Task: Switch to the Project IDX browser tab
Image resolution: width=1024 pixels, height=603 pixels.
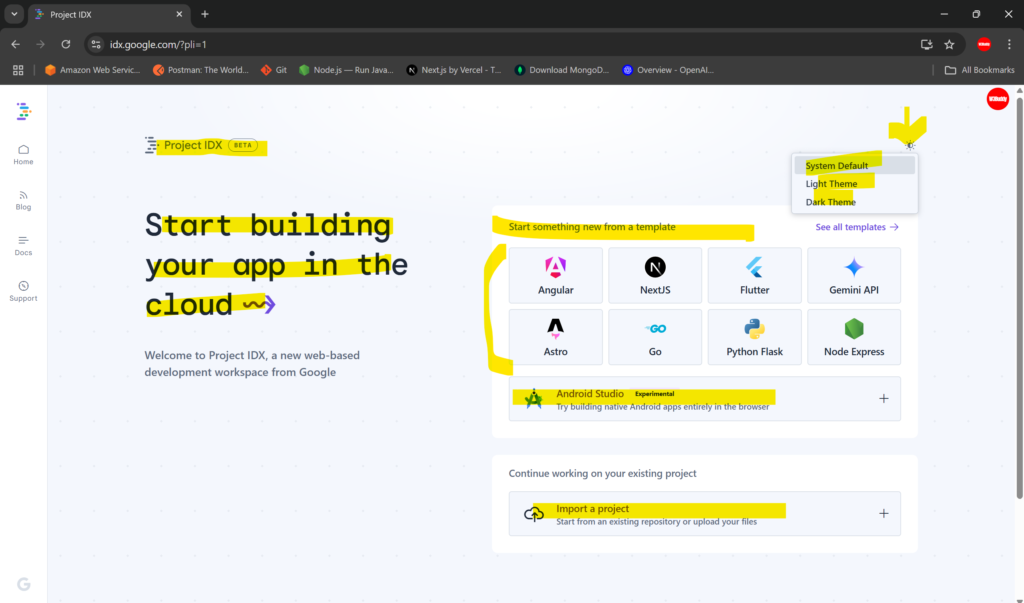Action: click(110, 14)
